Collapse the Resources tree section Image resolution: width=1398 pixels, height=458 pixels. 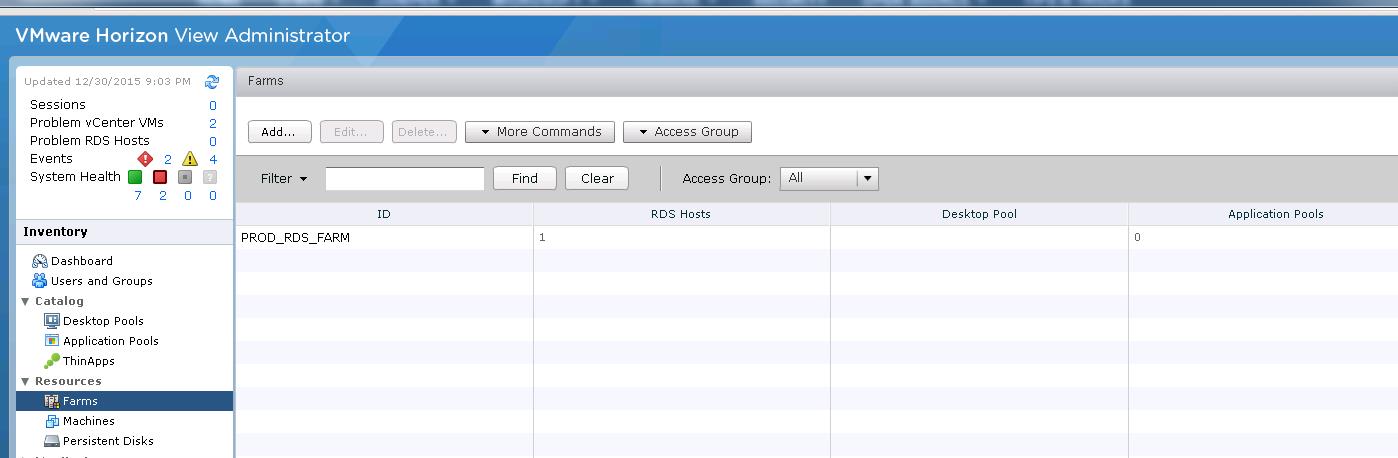coord(26,381)
